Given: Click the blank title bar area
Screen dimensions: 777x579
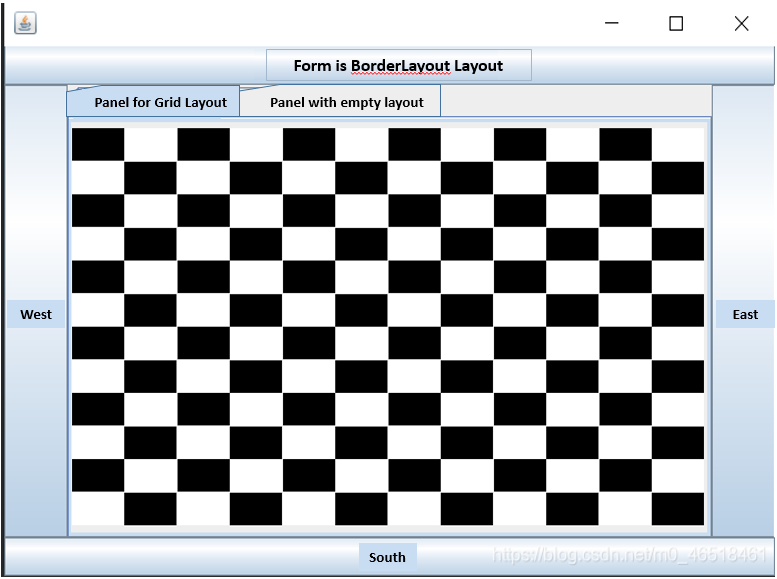Looking at the screenshot, I should [300, 23].
